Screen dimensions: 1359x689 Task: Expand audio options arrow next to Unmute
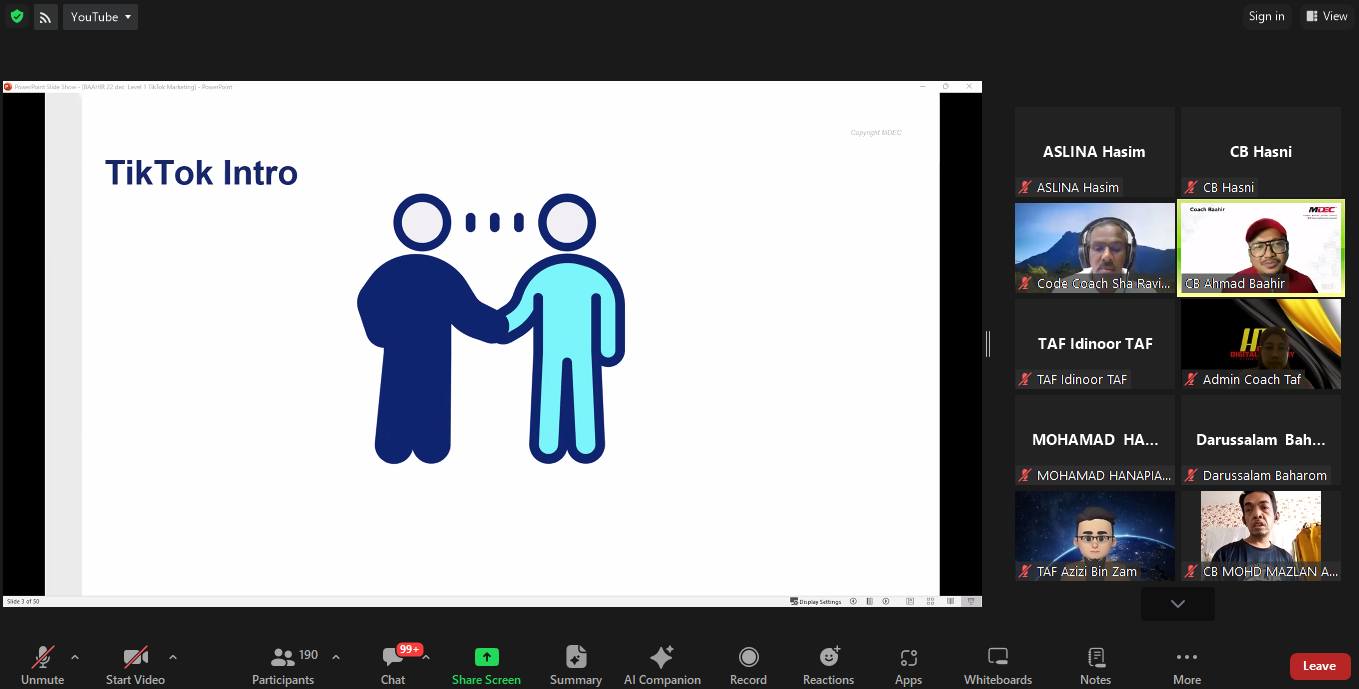coord(75,657)
